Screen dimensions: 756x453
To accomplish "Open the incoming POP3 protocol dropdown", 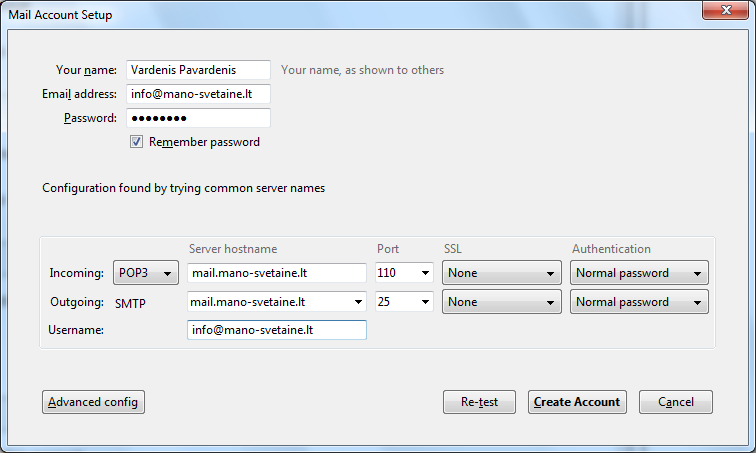I will 146,273.
